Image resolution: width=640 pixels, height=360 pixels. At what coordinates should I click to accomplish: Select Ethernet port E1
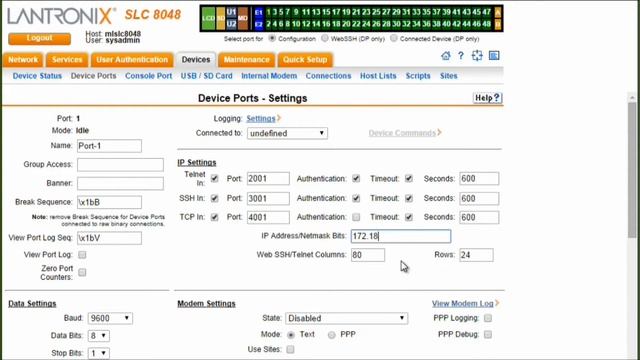point(258,12)
